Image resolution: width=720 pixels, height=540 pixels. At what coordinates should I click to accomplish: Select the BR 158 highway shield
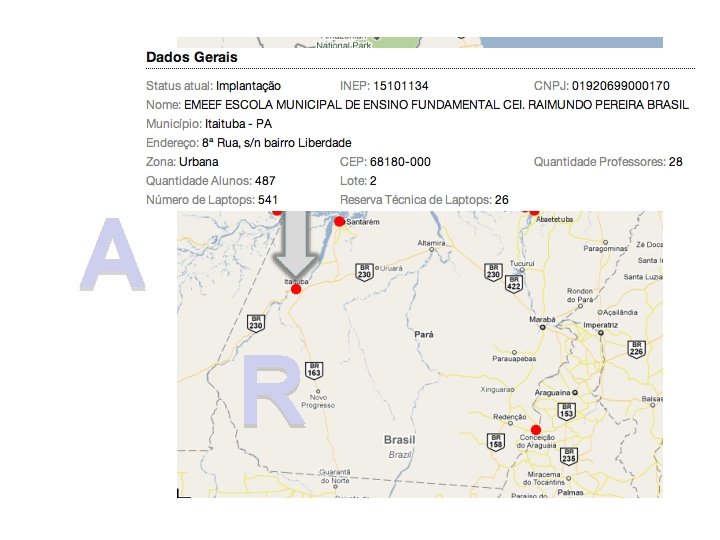tap(495, 442)
